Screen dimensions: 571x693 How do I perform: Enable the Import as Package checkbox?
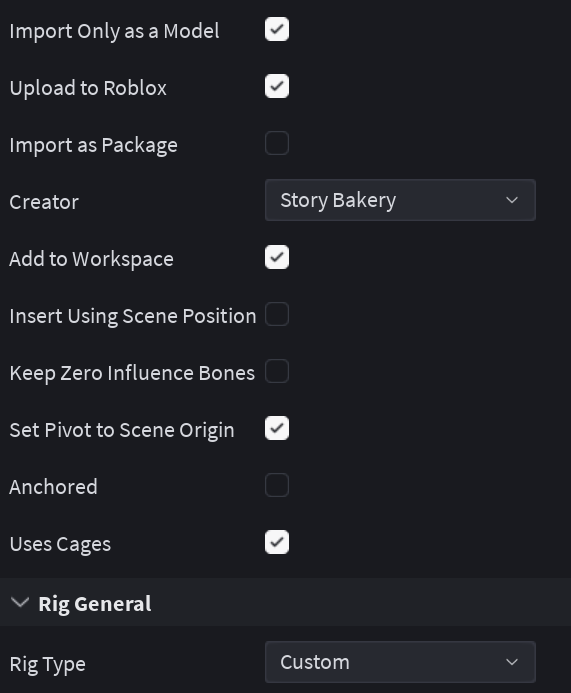(x=277, y=143)
